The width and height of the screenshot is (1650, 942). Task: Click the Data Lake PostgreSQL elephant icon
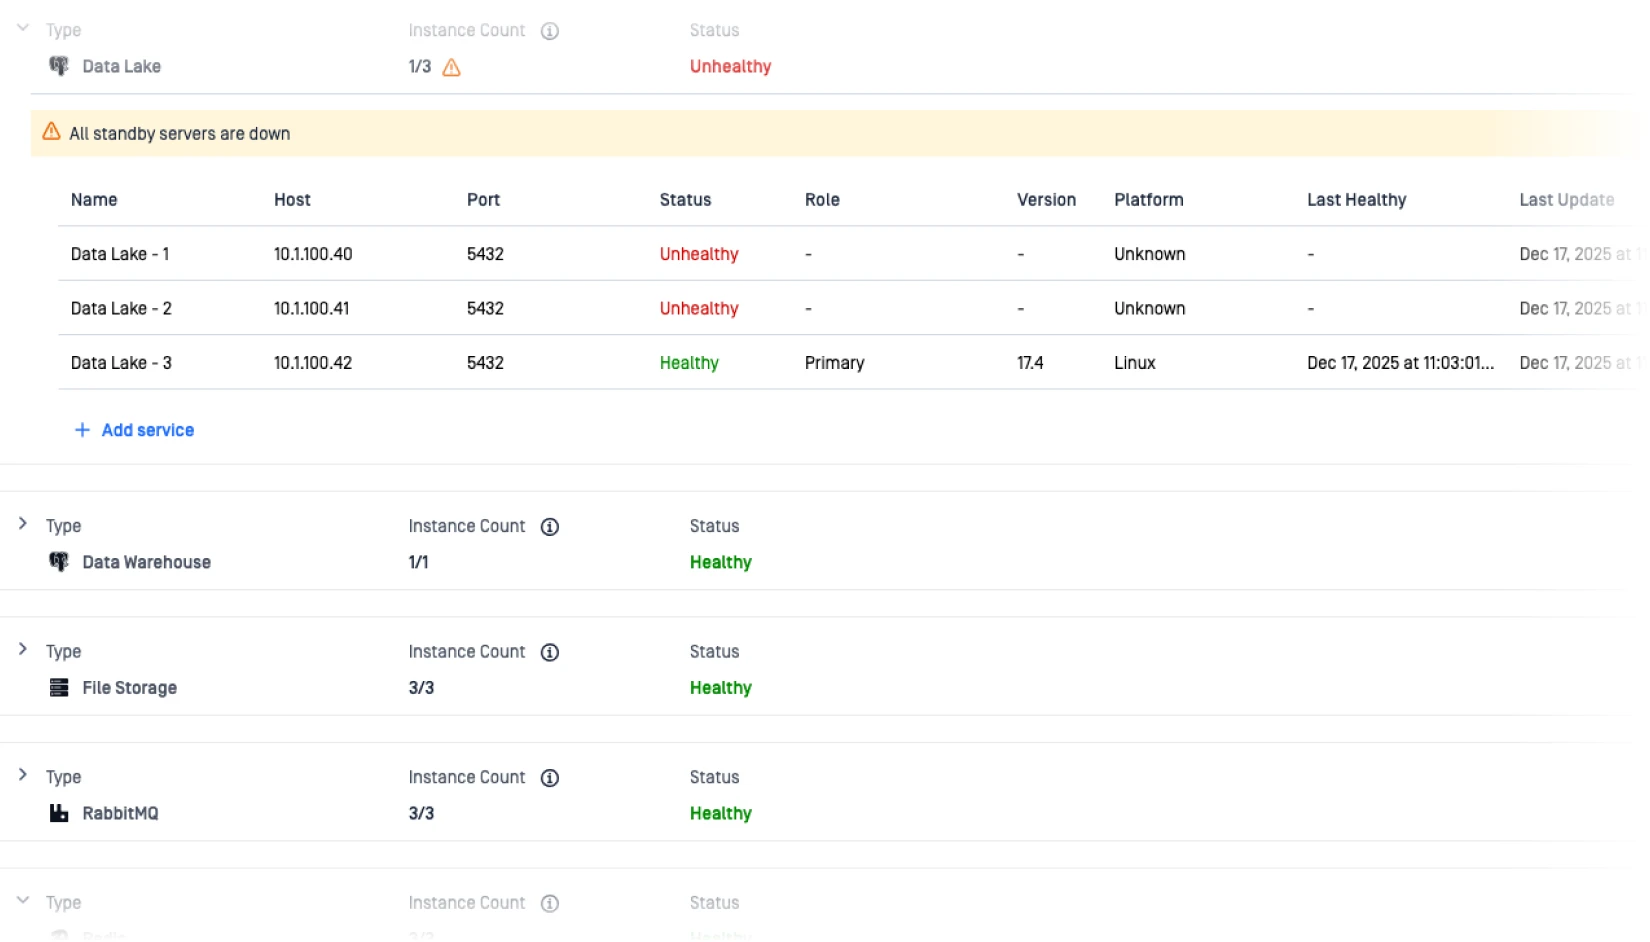pyautogui.click(x=59, y=66)
